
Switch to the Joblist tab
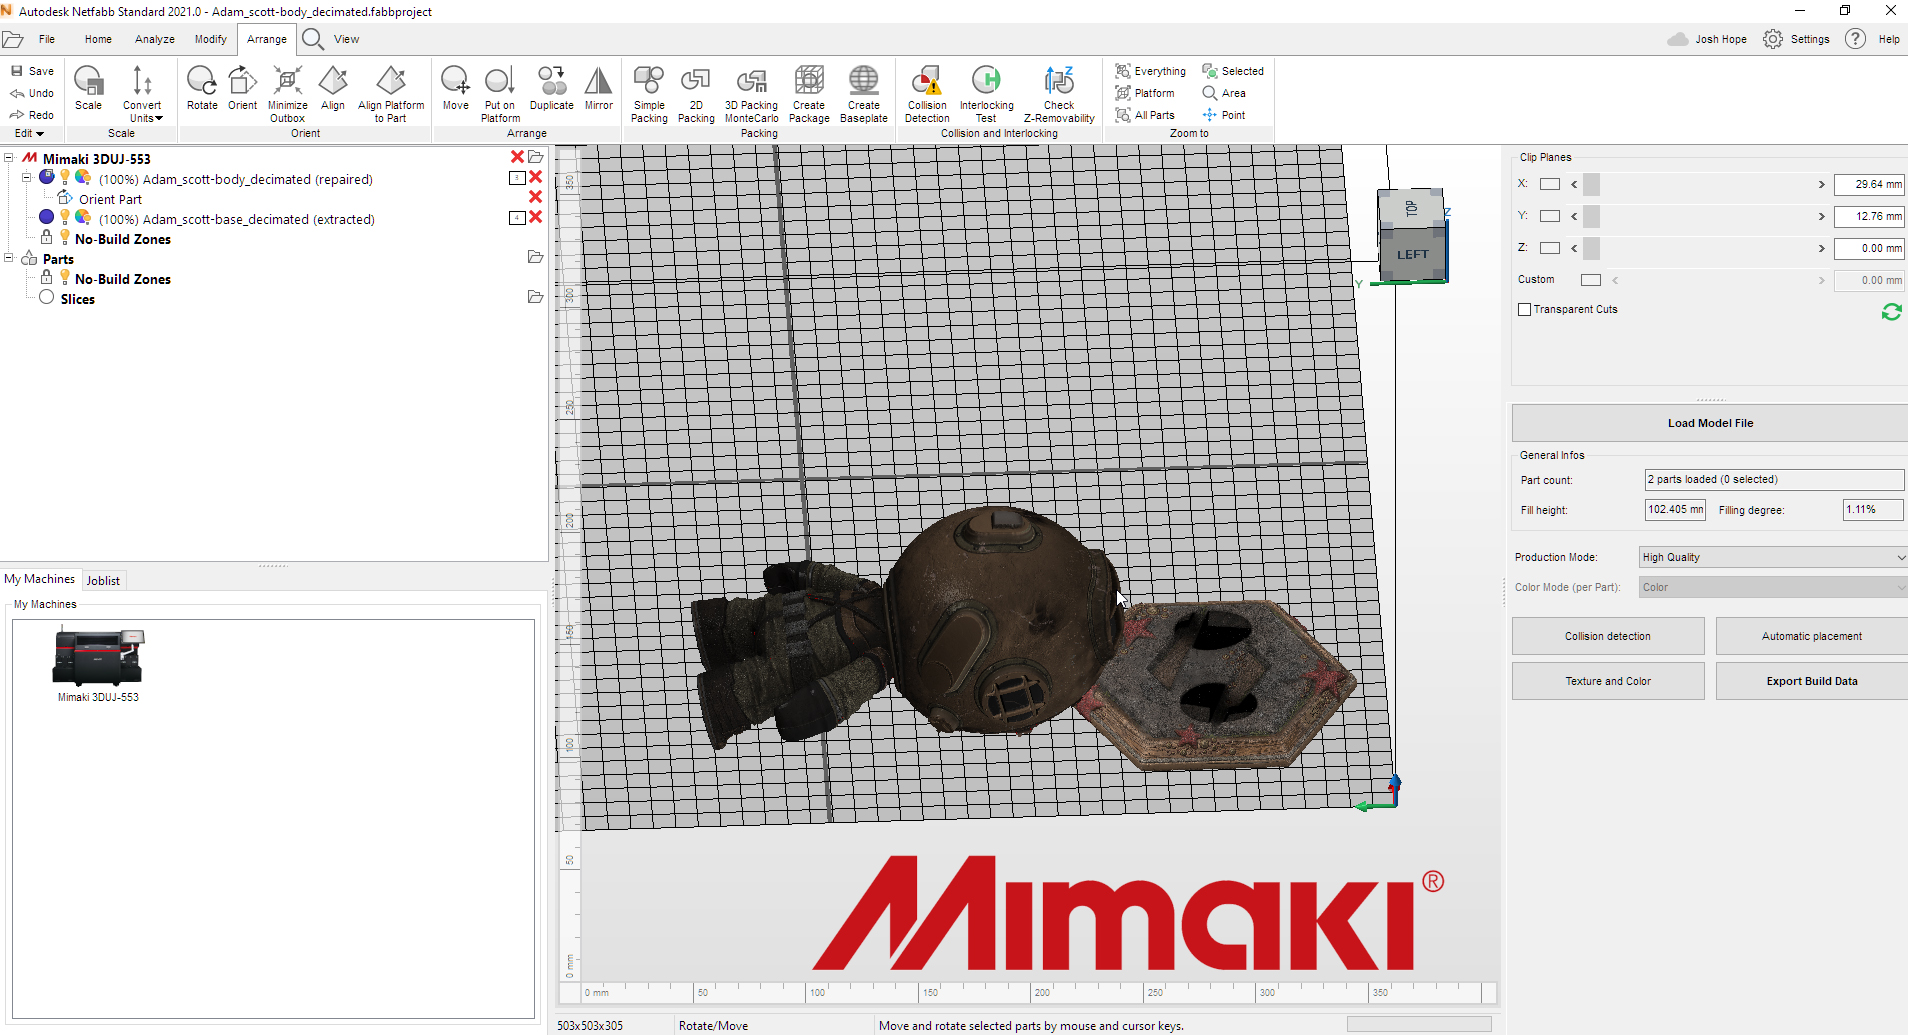tap(103, 580)
